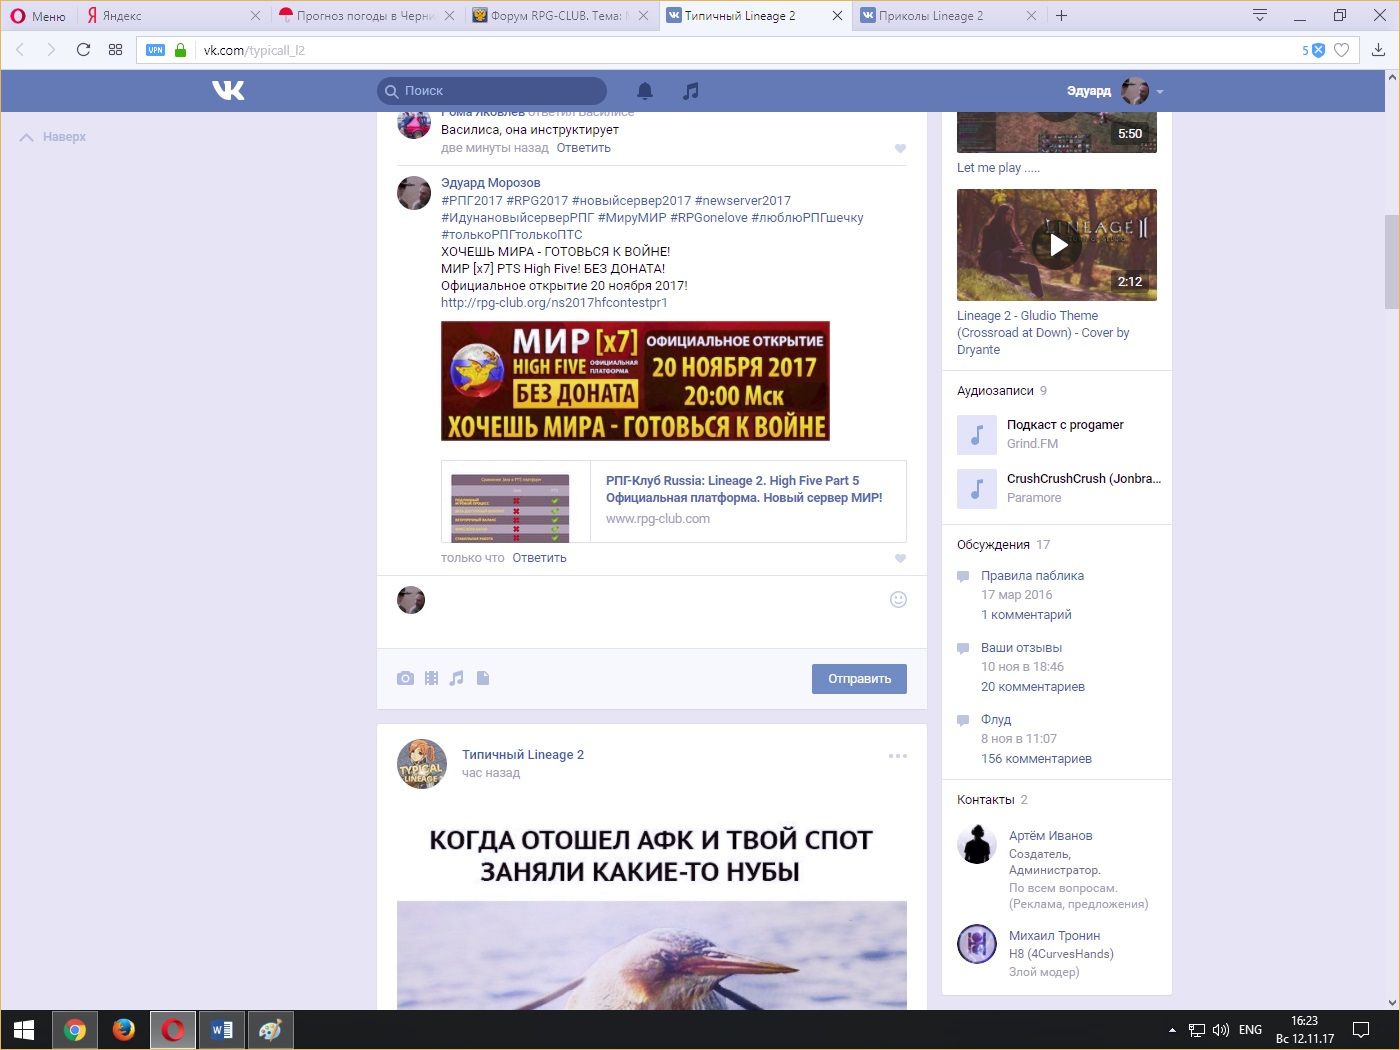Go back with browser back arrow

click(20, 50)
